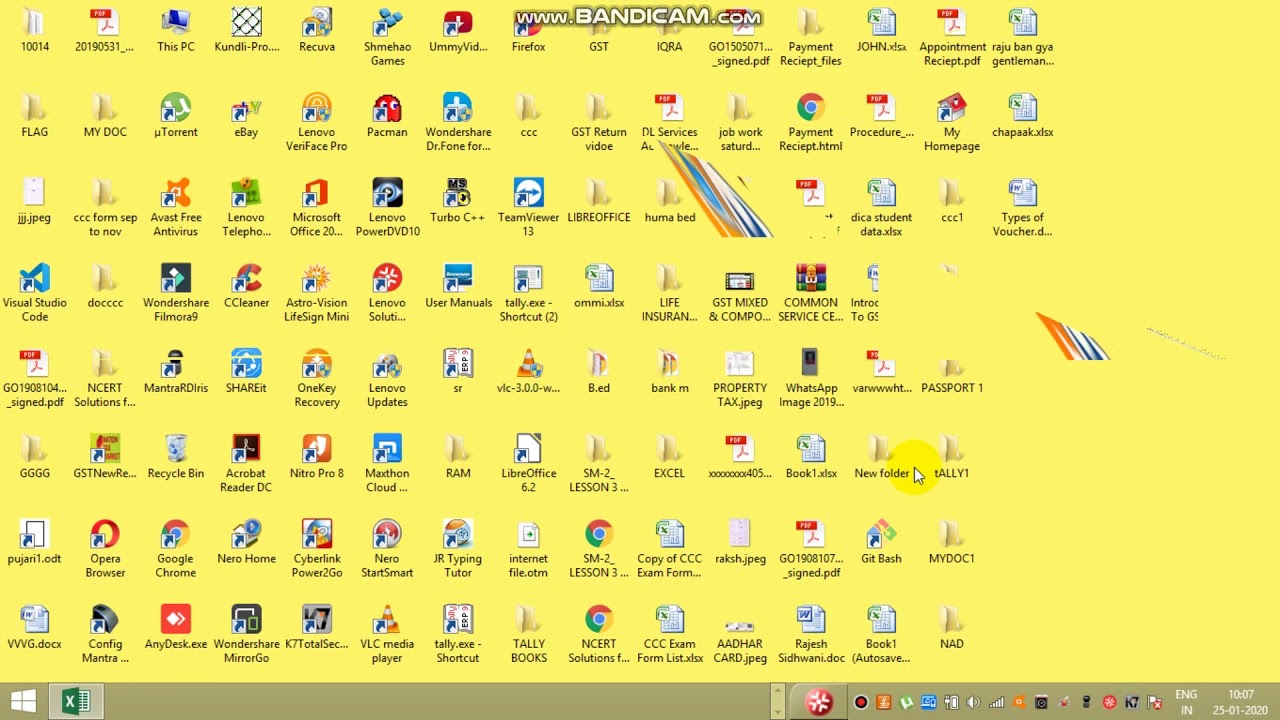Launch Google Chrome desktop icon
1280x720 pixels.
click(176, 549)
